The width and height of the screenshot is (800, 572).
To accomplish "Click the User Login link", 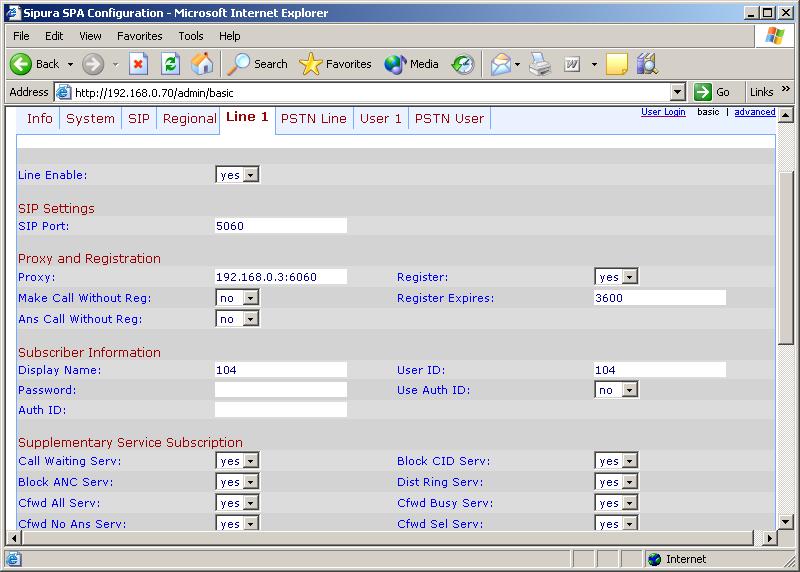I will pos(663,112).
